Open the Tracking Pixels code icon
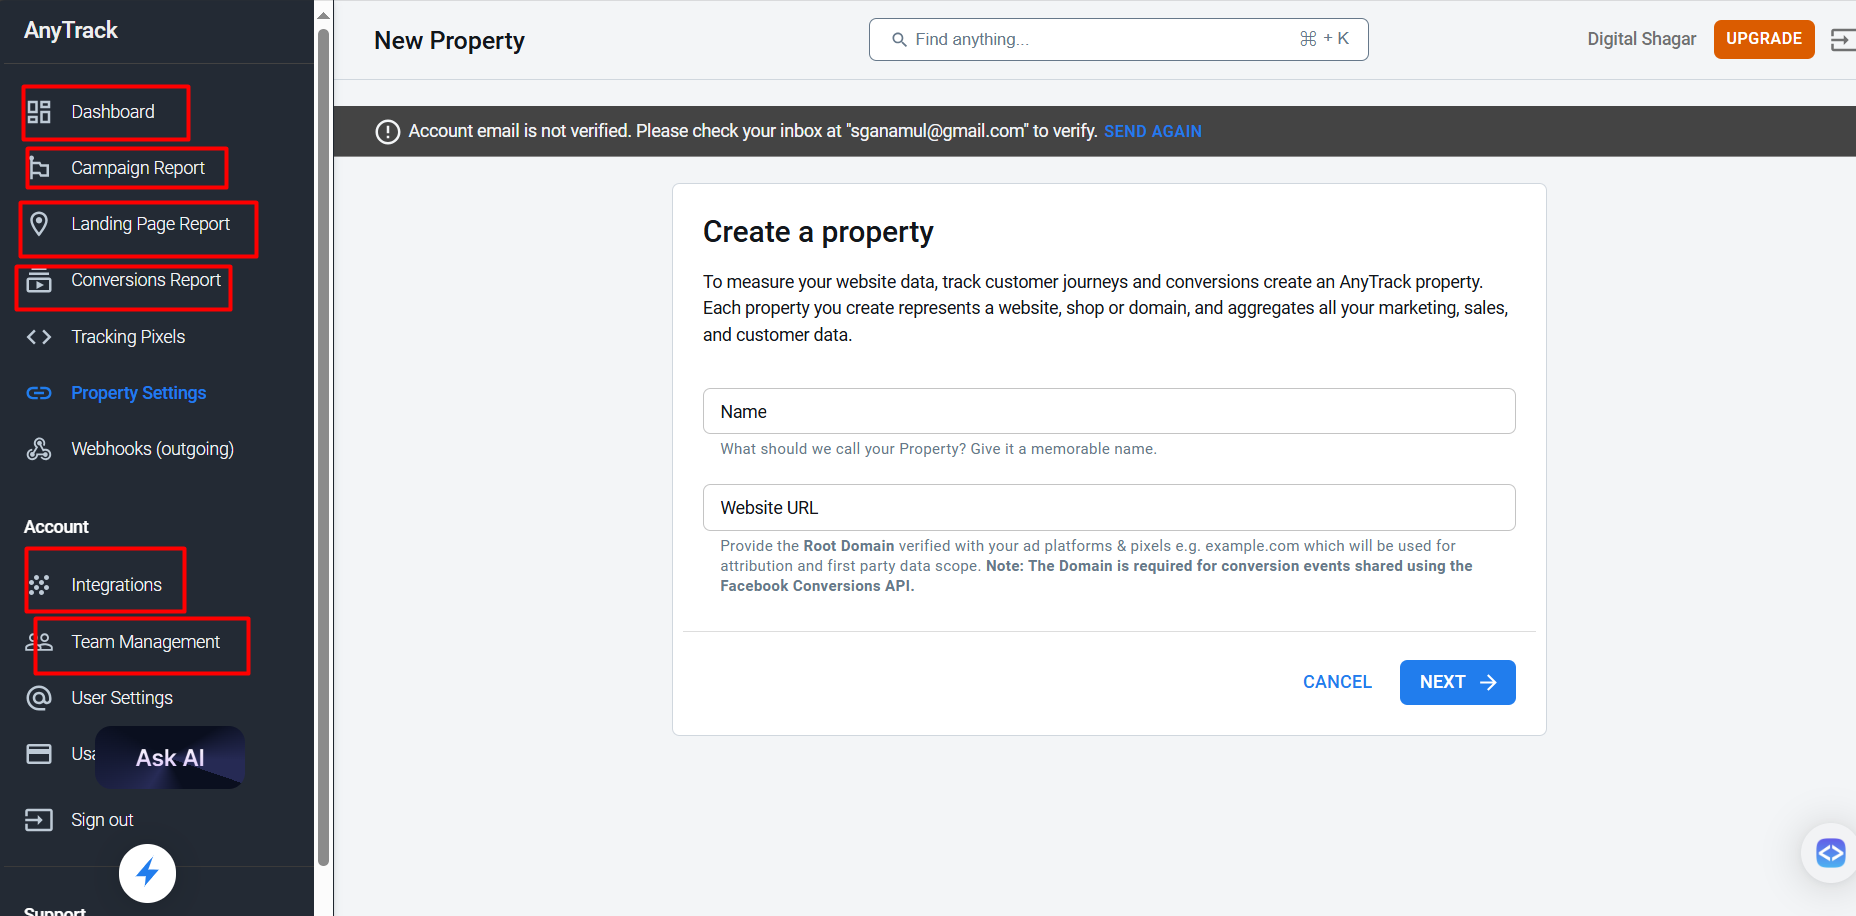The height and width of the screenshot is (916, 1856). click(39, 337)
